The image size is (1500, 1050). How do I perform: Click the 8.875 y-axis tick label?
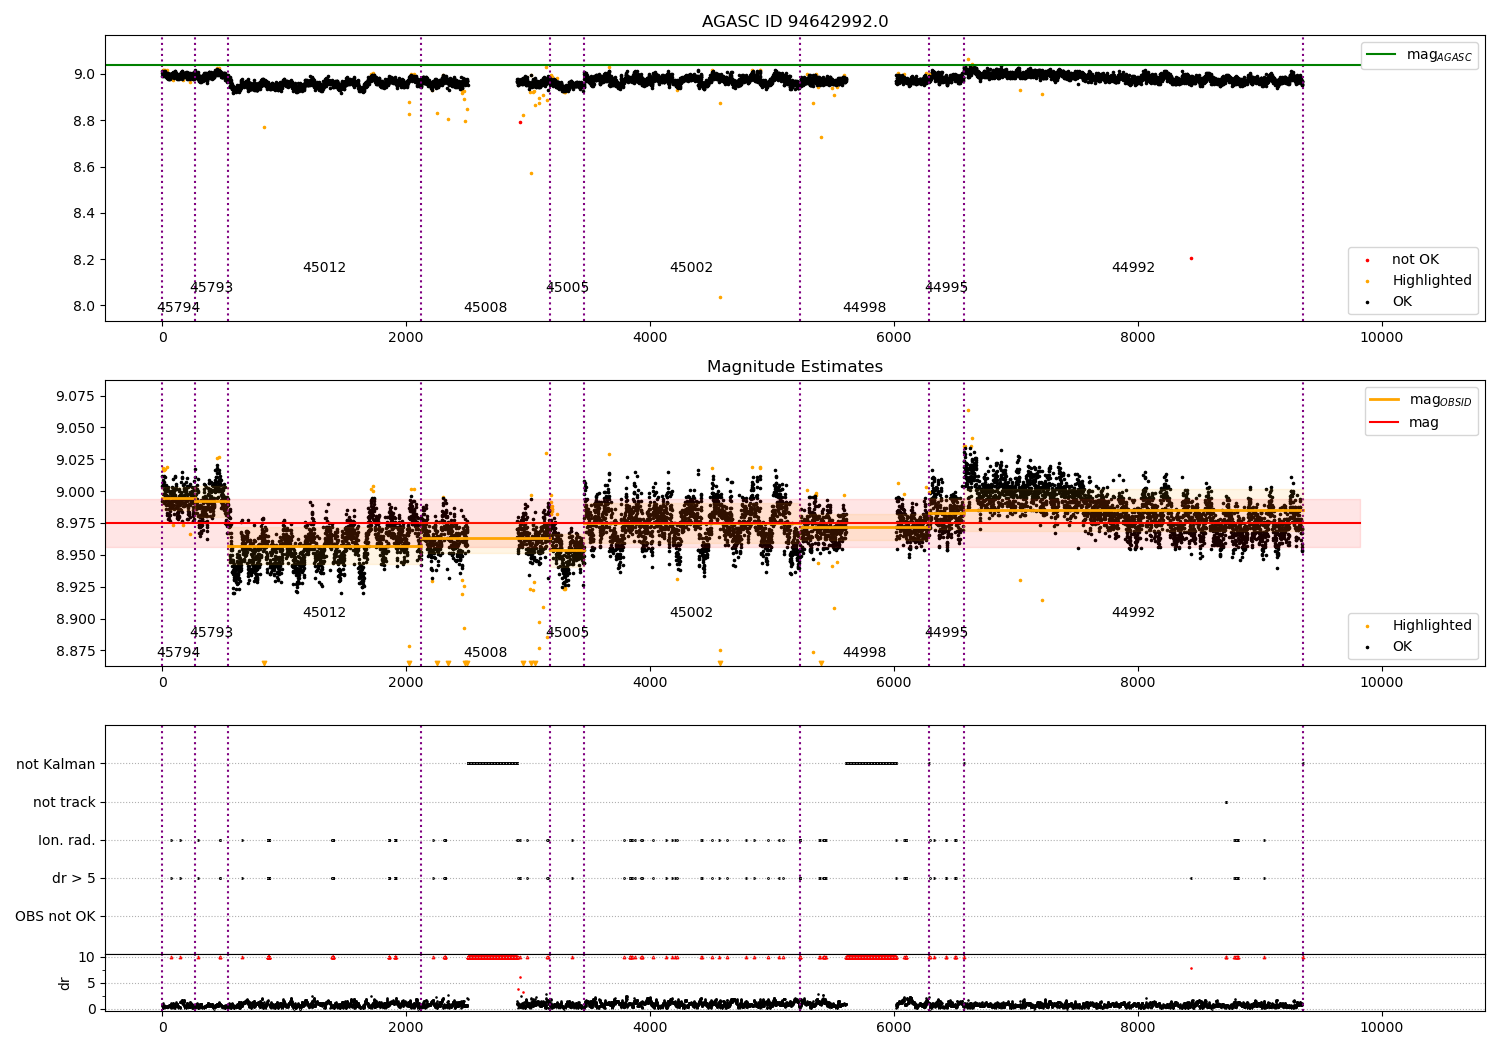pyautogui.click(x=76, y=651)
